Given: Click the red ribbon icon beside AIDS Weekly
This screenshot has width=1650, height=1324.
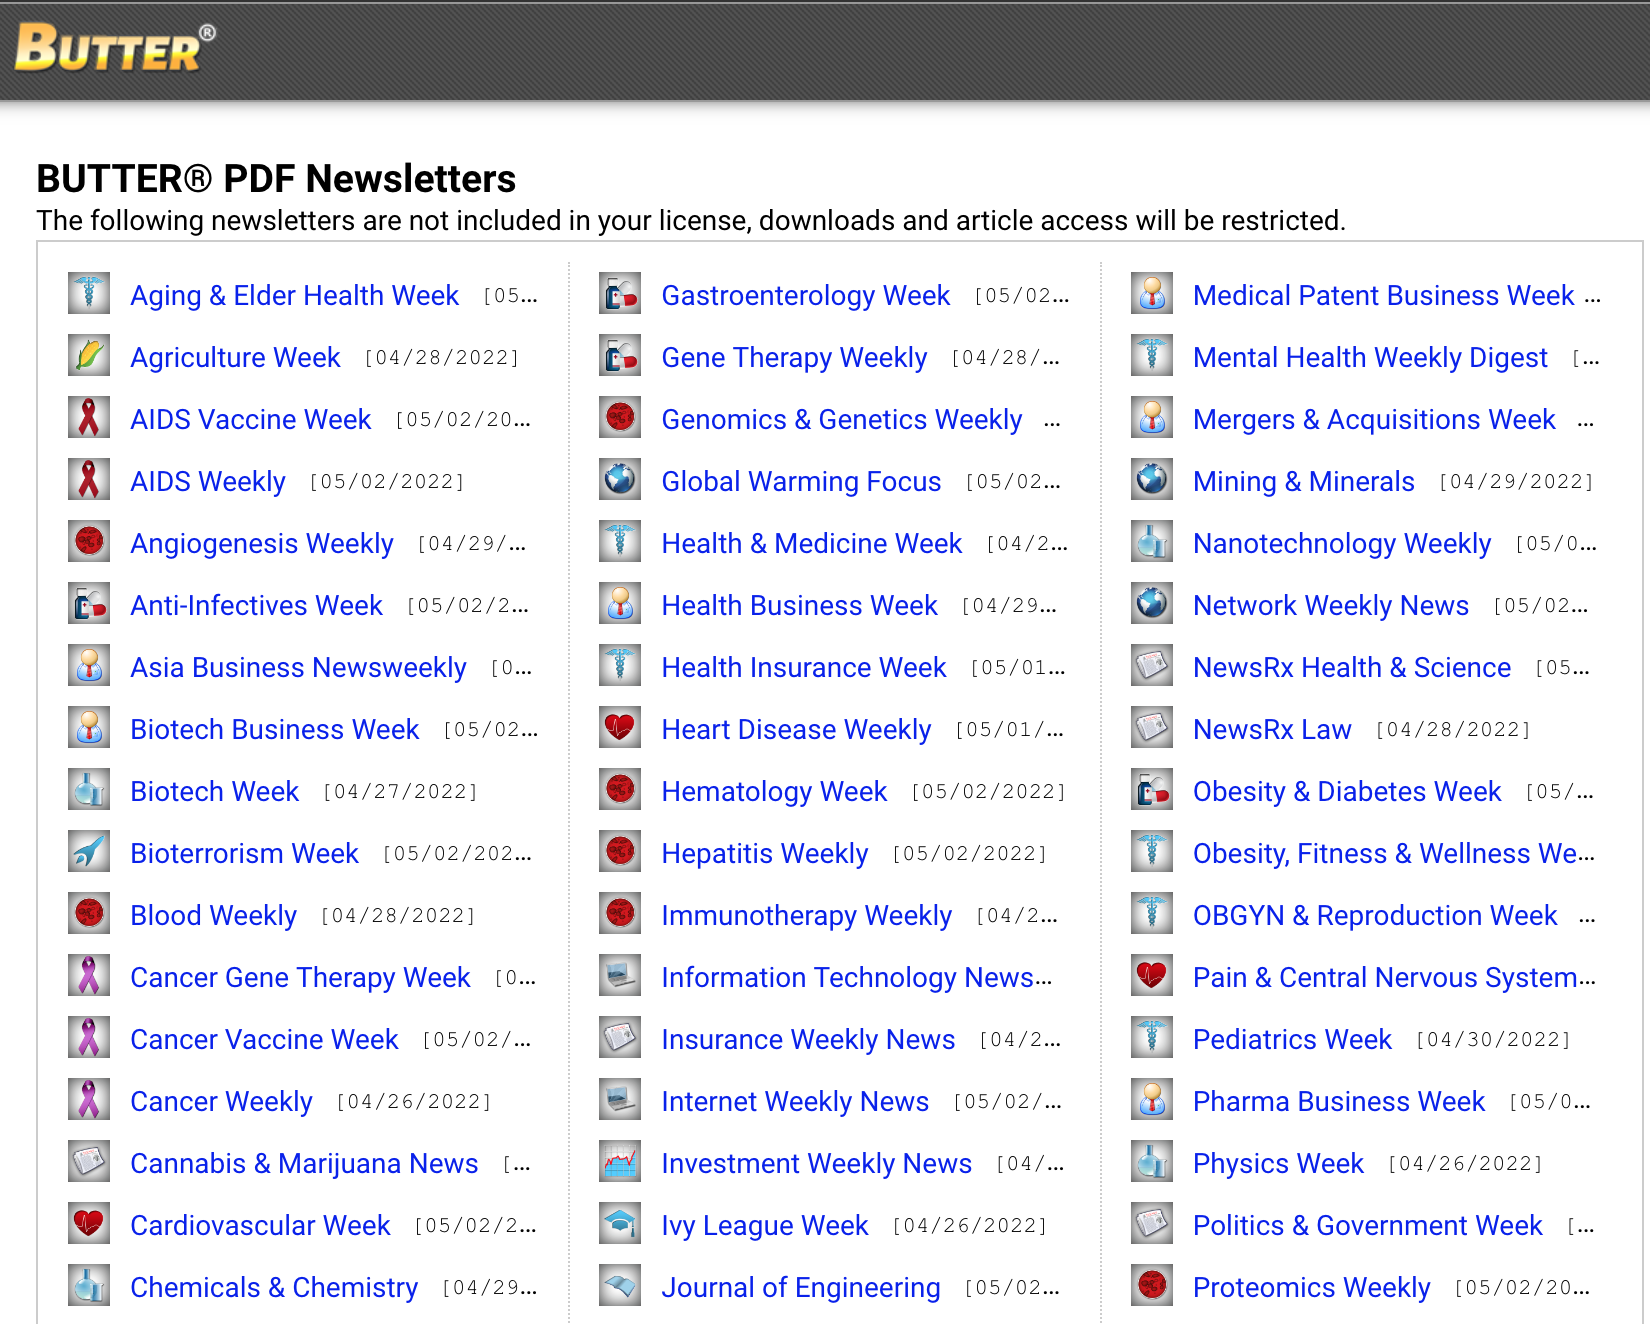Looking at the screenshot, I should (x=89, y=480).
